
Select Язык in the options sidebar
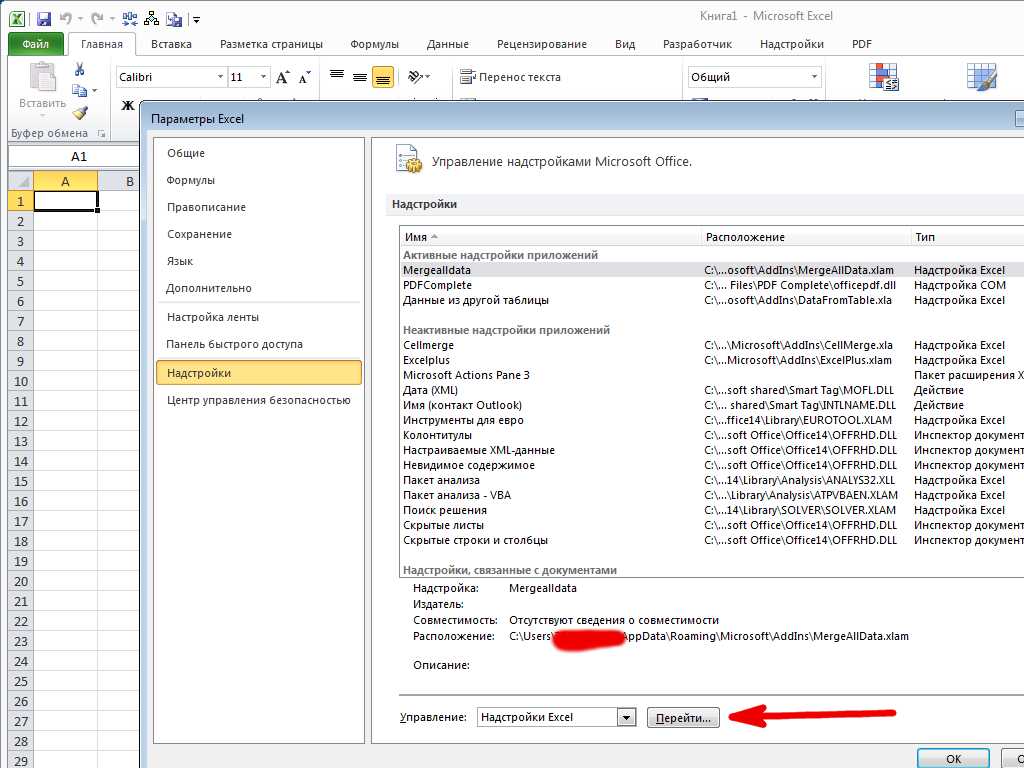(x=259, y=261)
